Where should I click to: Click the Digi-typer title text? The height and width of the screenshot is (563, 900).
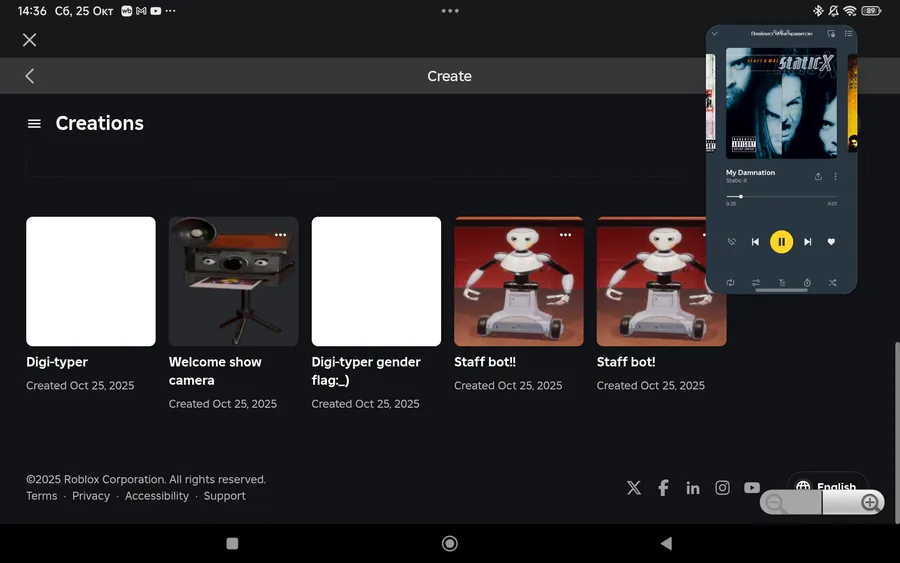[57, 362]
